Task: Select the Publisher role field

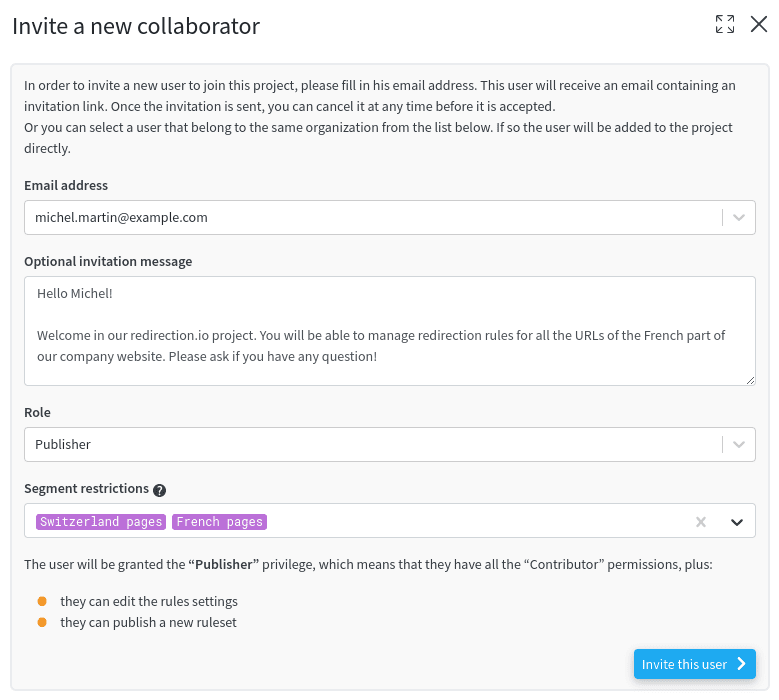Action: coord(373,445)
